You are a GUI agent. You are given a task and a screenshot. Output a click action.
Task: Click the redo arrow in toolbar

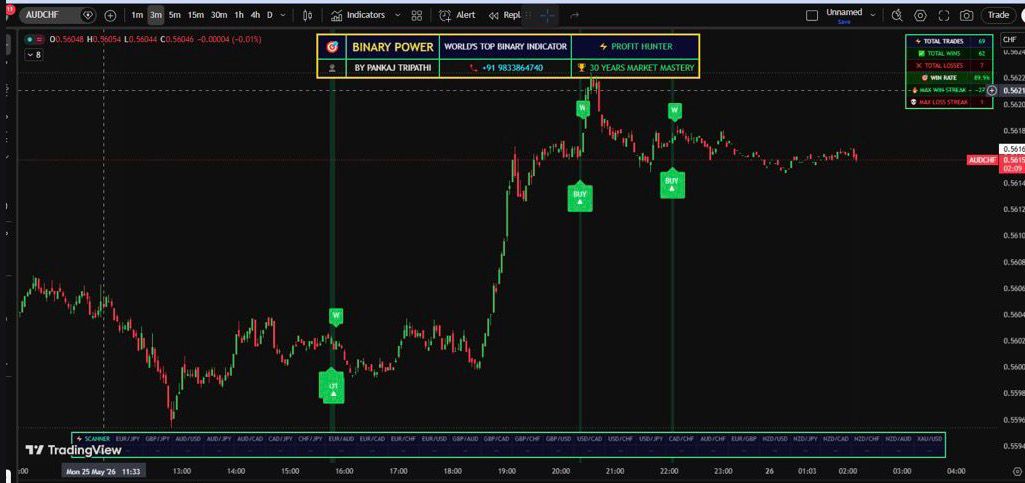point(575,15)
